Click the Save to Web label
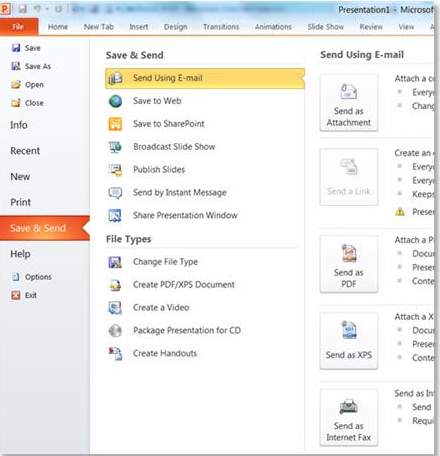Image resolution: width=440 pixels, height=456 pixels. tap(157, 101)
